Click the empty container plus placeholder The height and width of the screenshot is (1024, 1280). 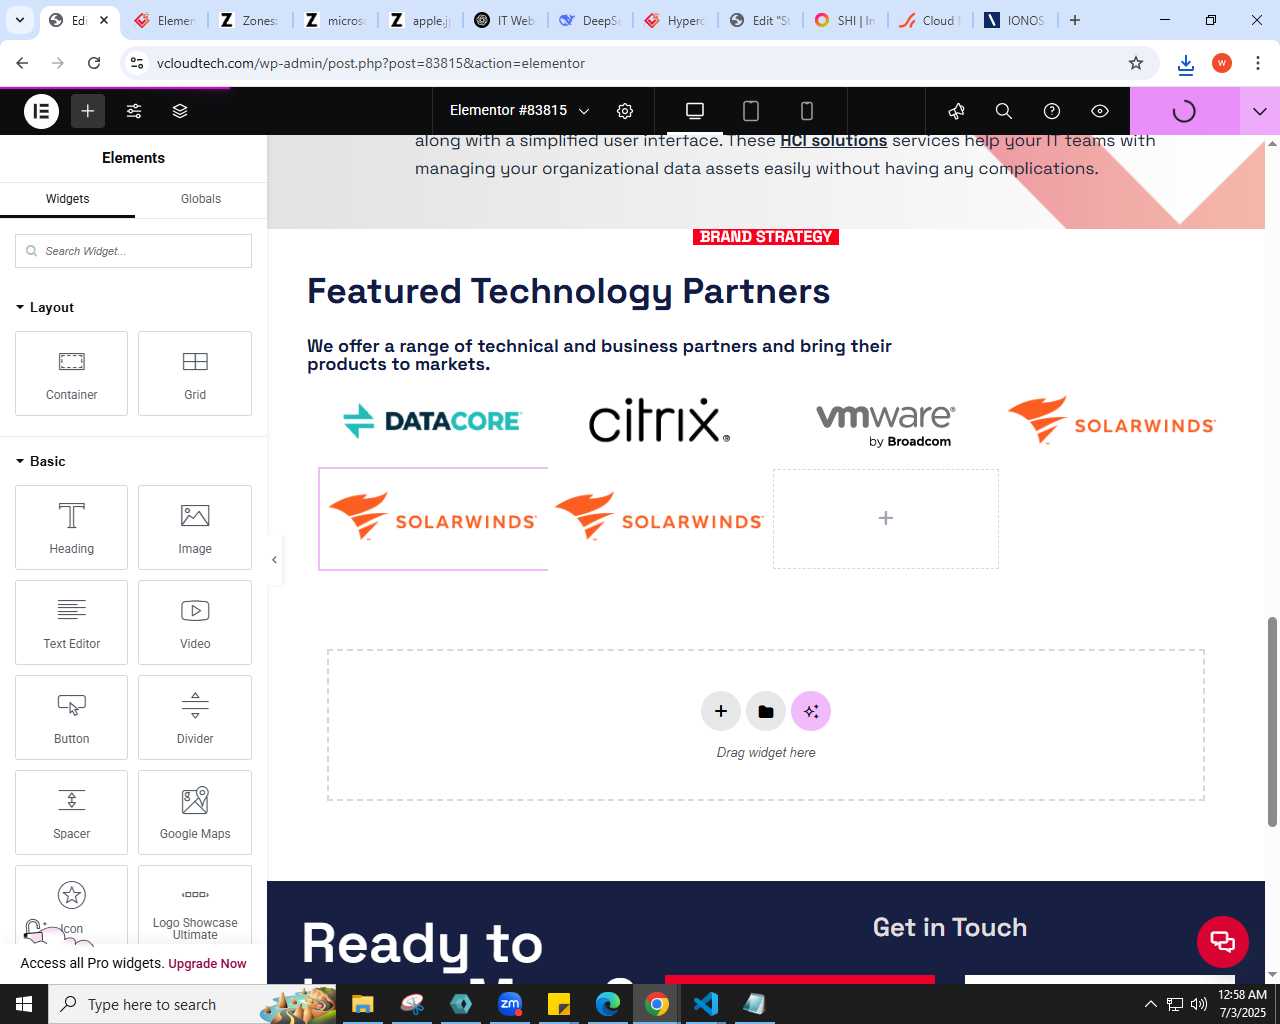[886, 518]
